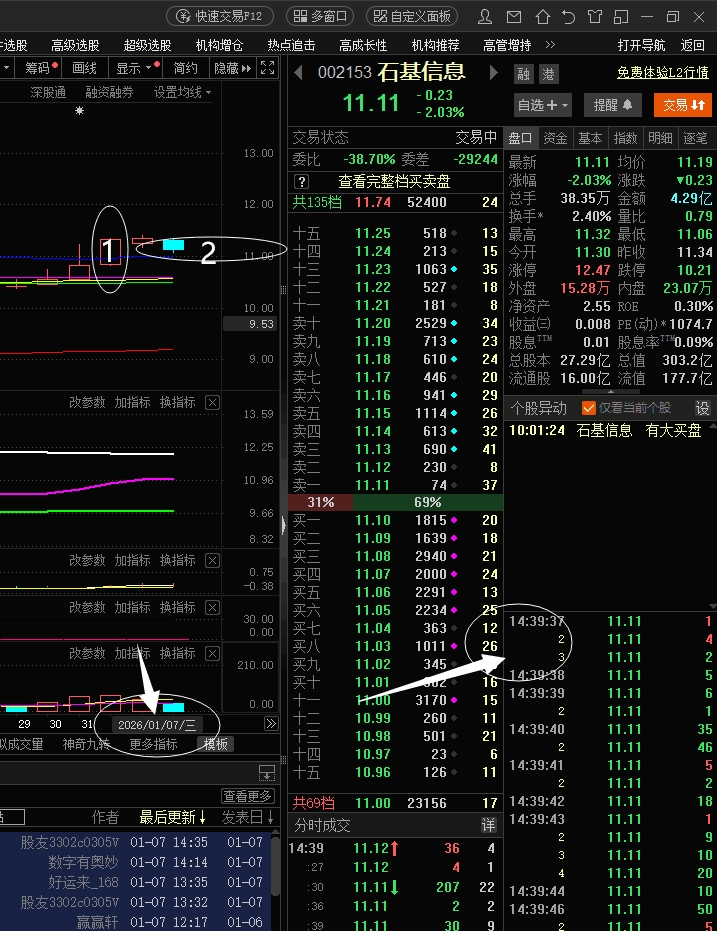Open custom panel 自定义面板
Viewport: 717px width, 931px height.
[x=412, y=16]
